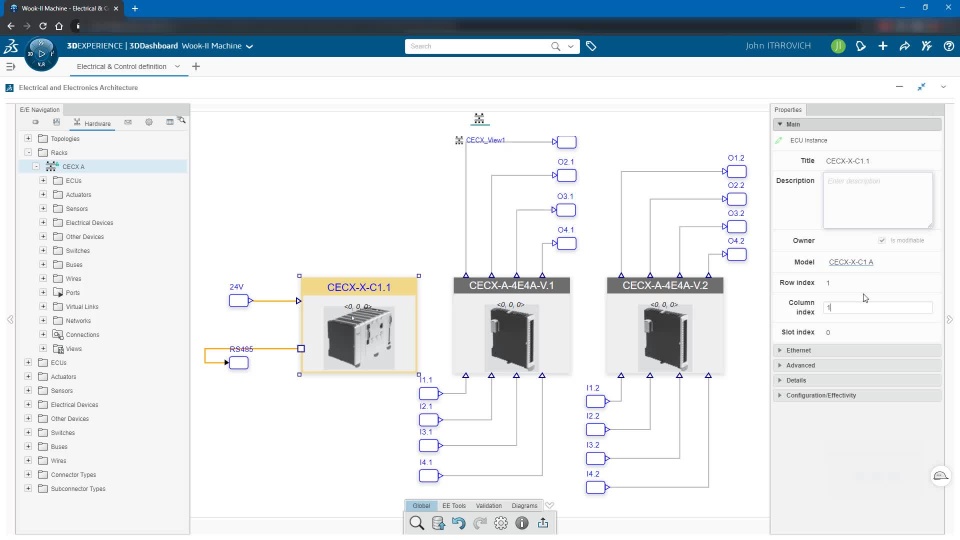Select the CECX-A-4E4A-V.2 module block
This screenshot has width=960, height=540.
(x=665, y=326)
